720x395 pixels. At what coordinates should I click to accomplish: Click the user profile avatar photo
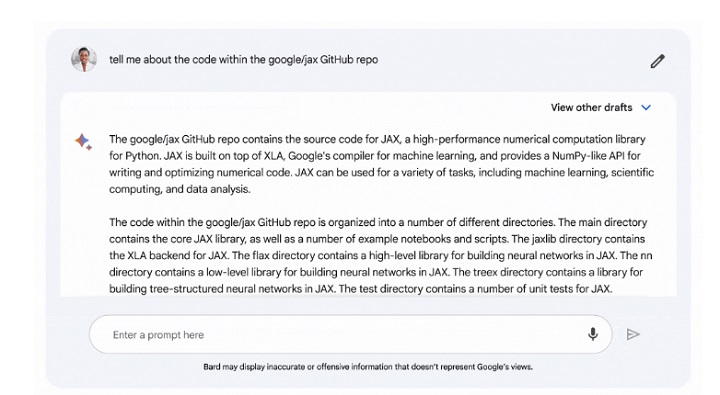point(84,59)
